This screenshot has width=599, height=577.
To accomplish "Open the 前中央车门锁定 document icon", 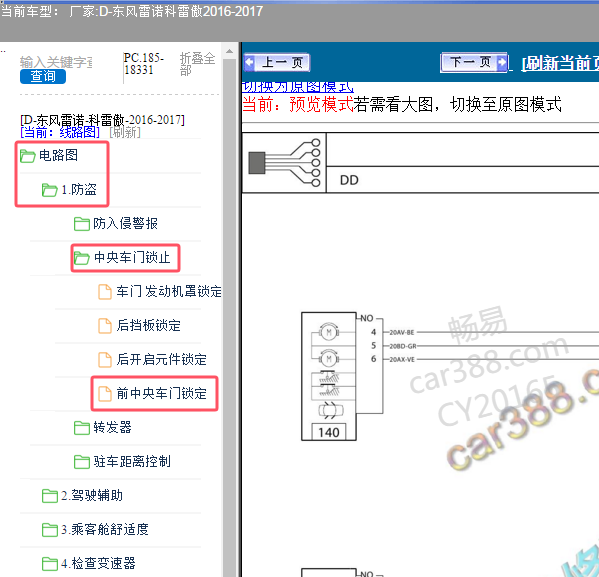I will [105, 394].
